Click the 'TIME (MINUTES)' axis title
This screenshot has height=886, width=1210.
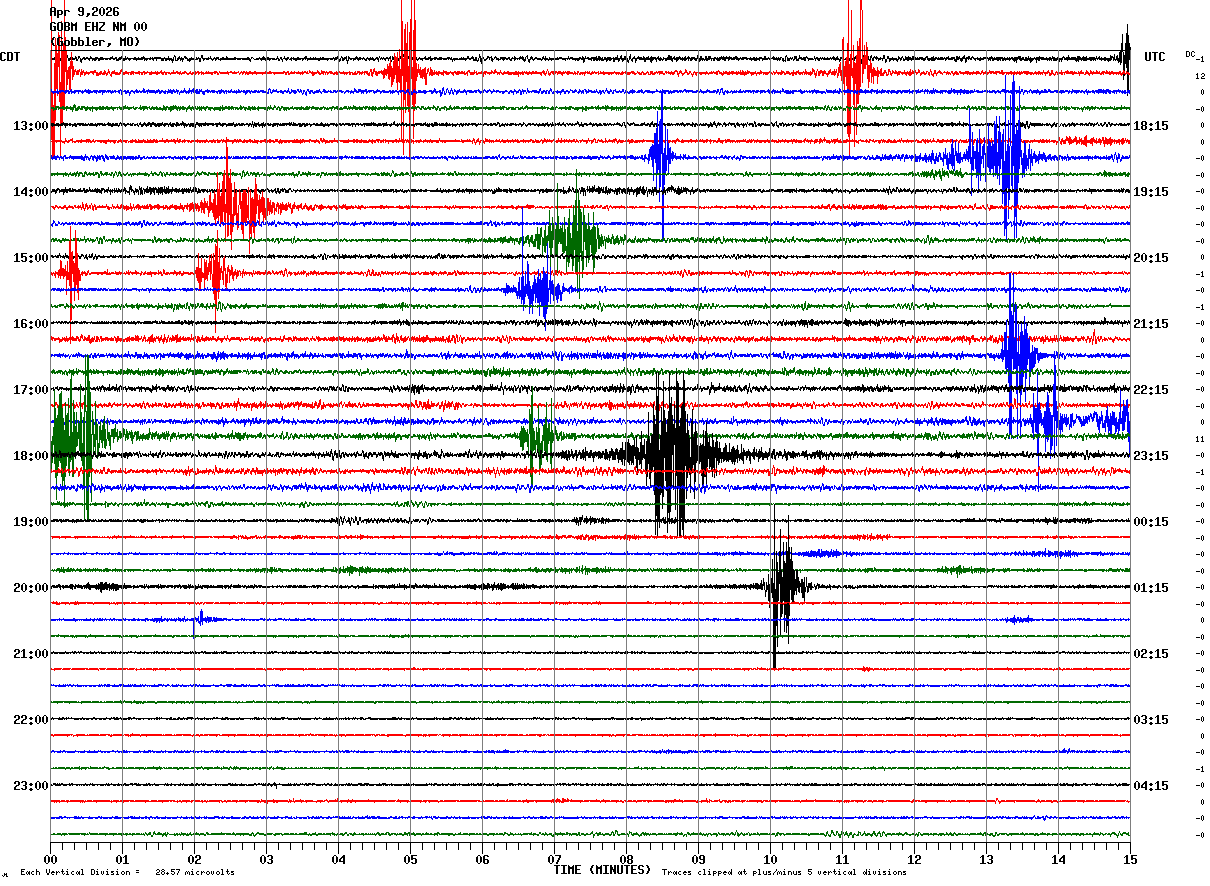click(x=602, y=870)
